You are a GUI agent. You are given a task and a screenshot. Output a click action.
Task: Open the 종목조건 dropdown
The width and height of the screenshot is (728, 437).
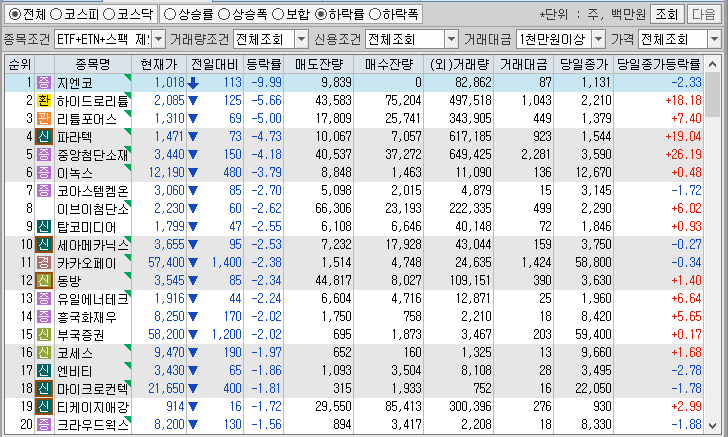[x=158, y=39]
